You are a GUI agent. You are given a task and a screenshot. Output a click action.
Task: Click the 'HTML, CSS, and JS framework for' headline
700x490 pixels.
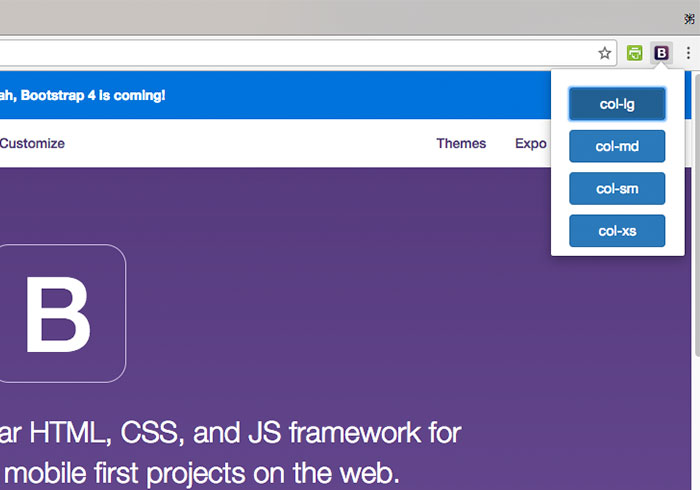tap(245, 432)
